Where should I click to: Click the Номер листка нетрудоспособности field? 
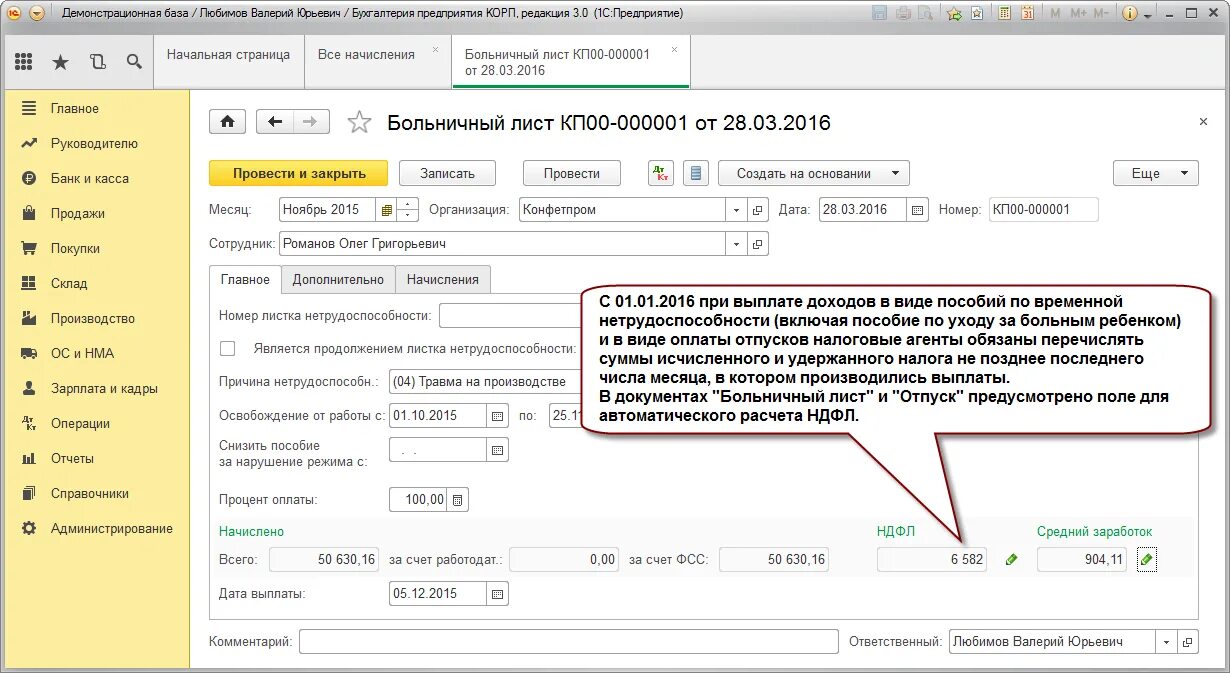click(510, 316)
